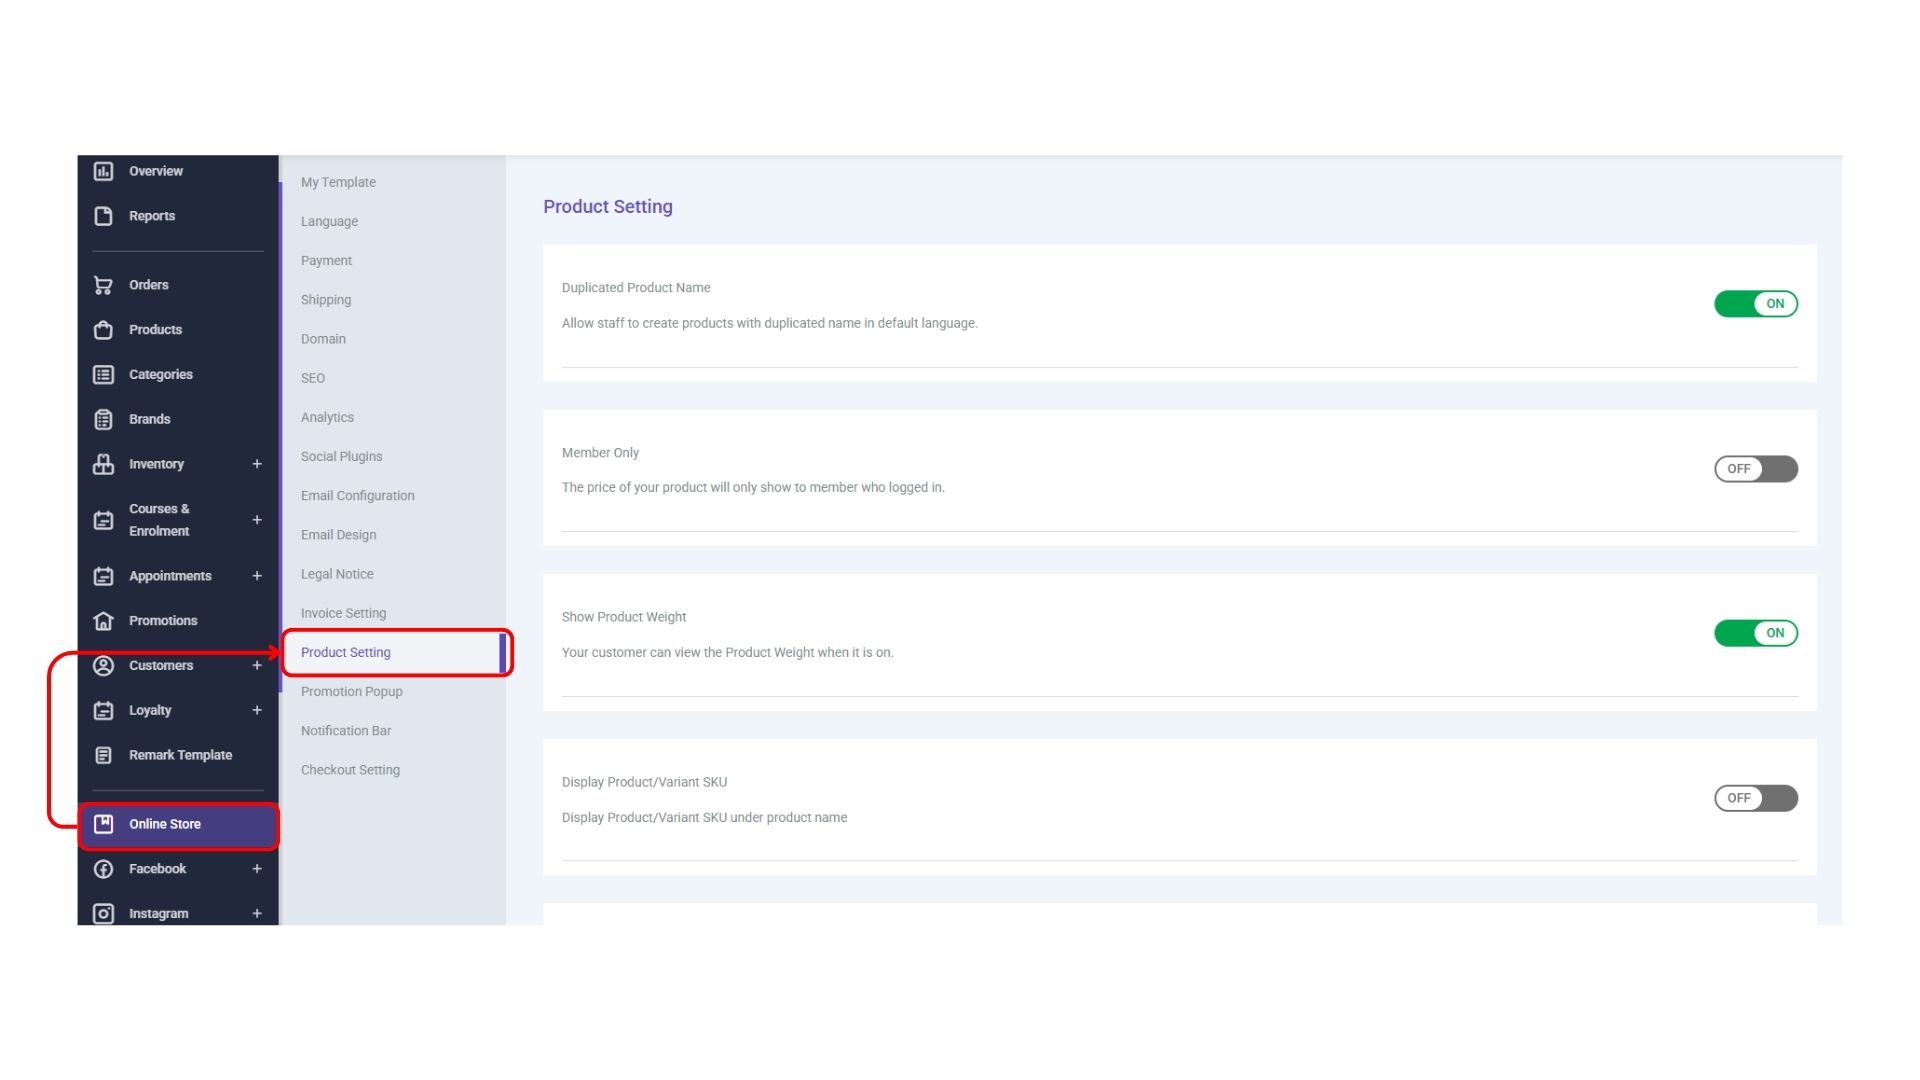Click the Orders cart icon
This screenshot has width=1920, height=1080.
pos(103,285)
